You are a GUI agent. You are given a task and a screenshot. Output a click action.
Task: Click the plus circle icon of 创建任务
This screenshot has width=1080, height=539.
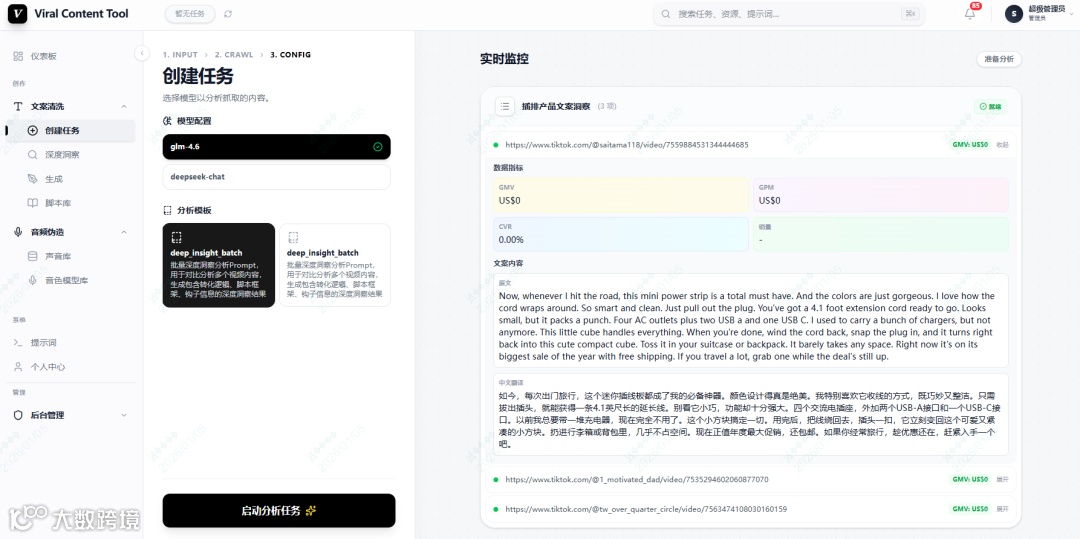[32, 131]
